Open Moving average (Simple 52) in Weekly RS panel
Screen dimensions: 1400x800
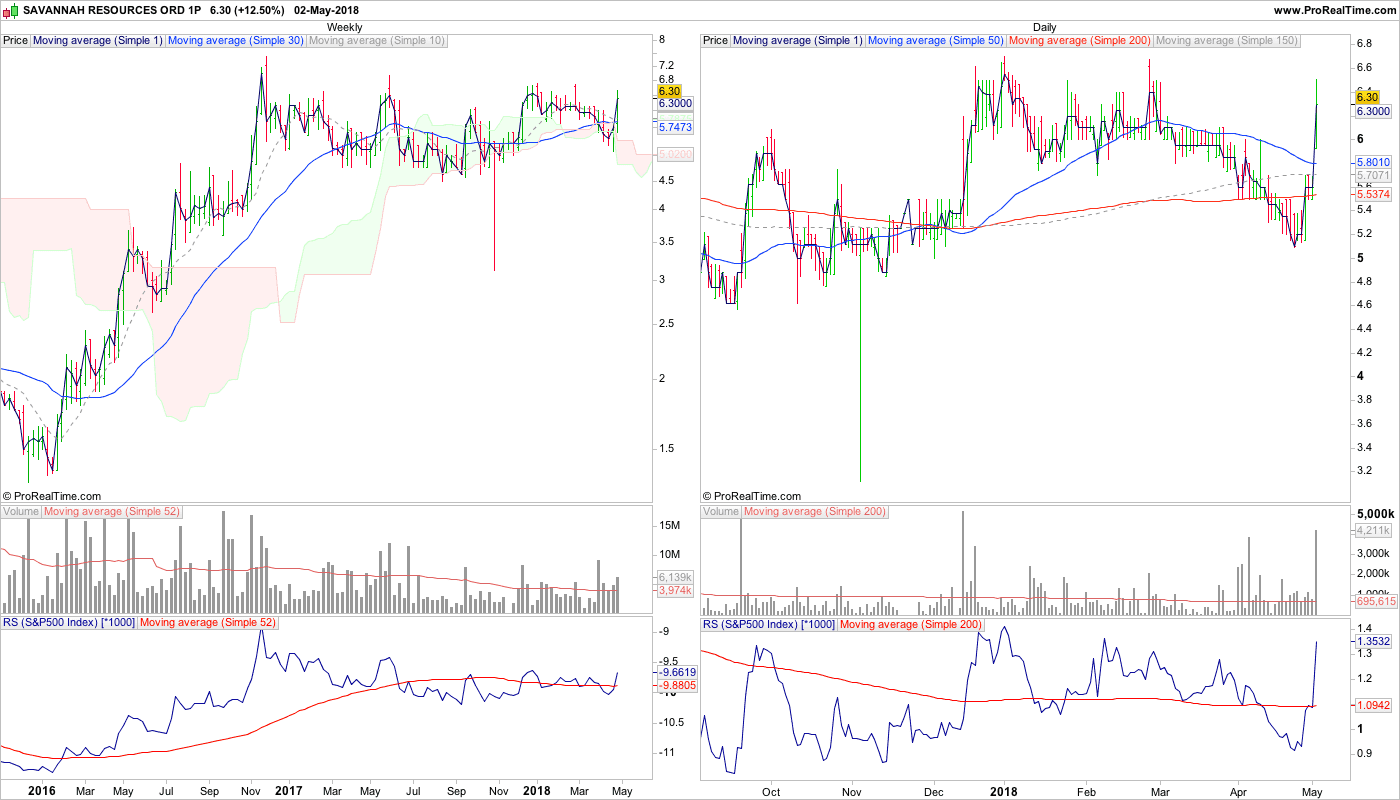pyautogui.click(x=207, y=623)
